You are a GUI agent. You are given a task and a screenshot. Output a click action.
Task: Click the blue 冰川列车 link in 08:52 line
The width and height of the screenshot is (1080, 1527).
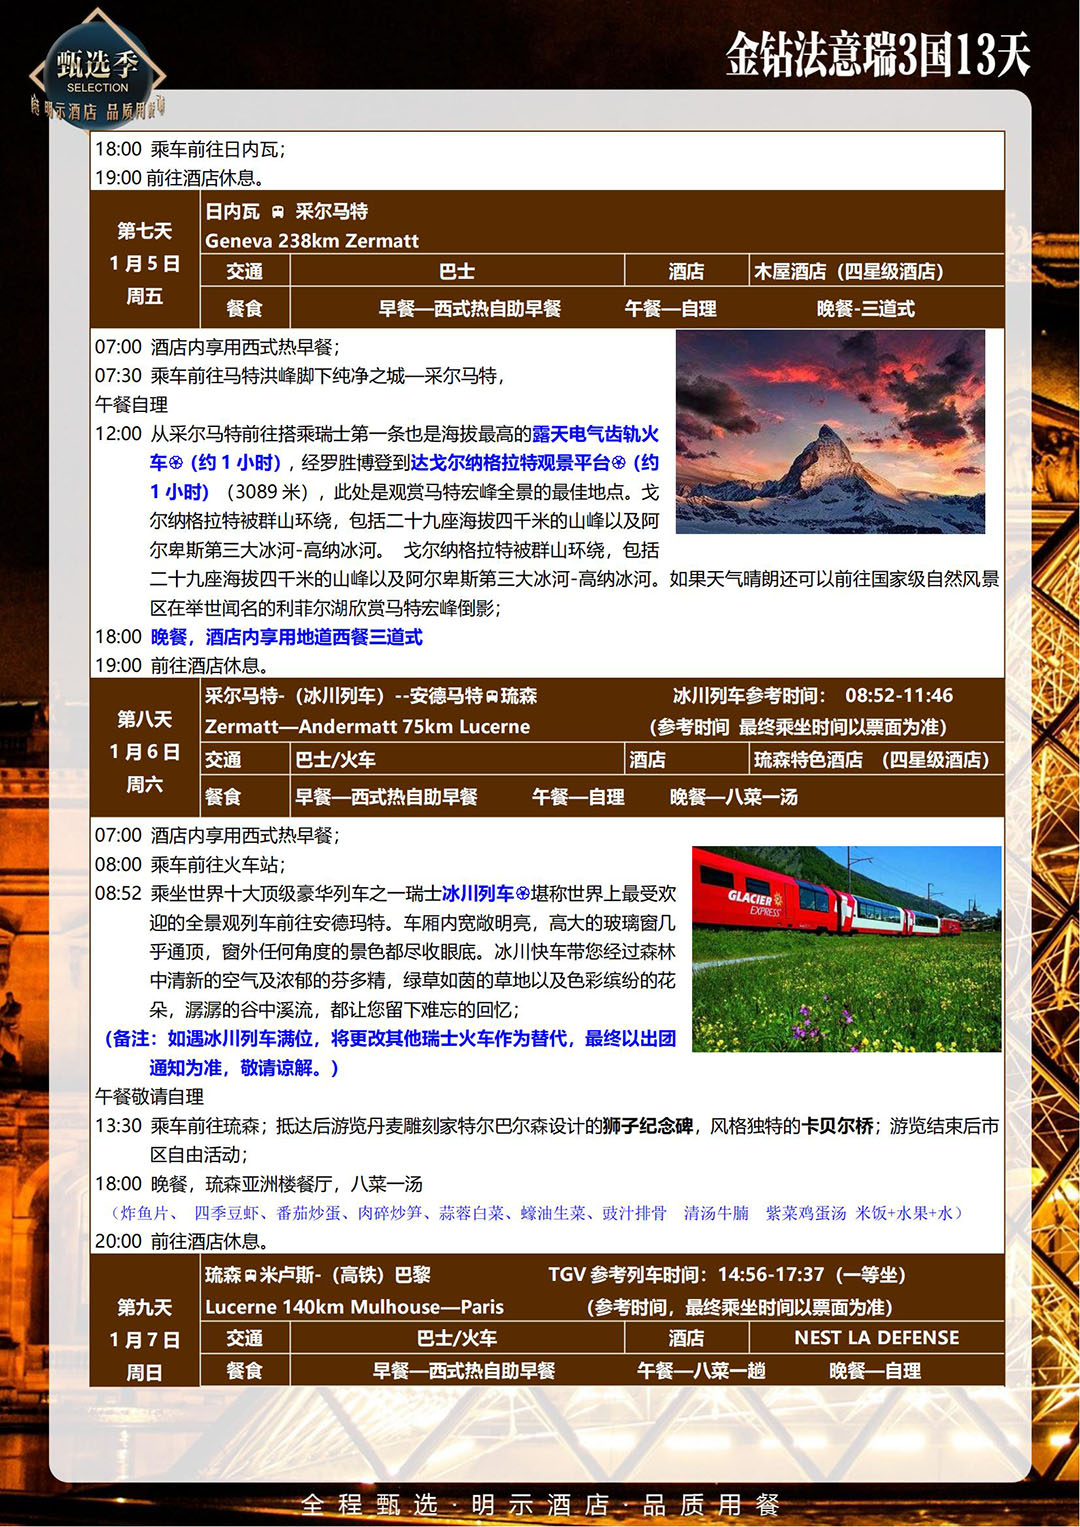click(x=478, y=894)
